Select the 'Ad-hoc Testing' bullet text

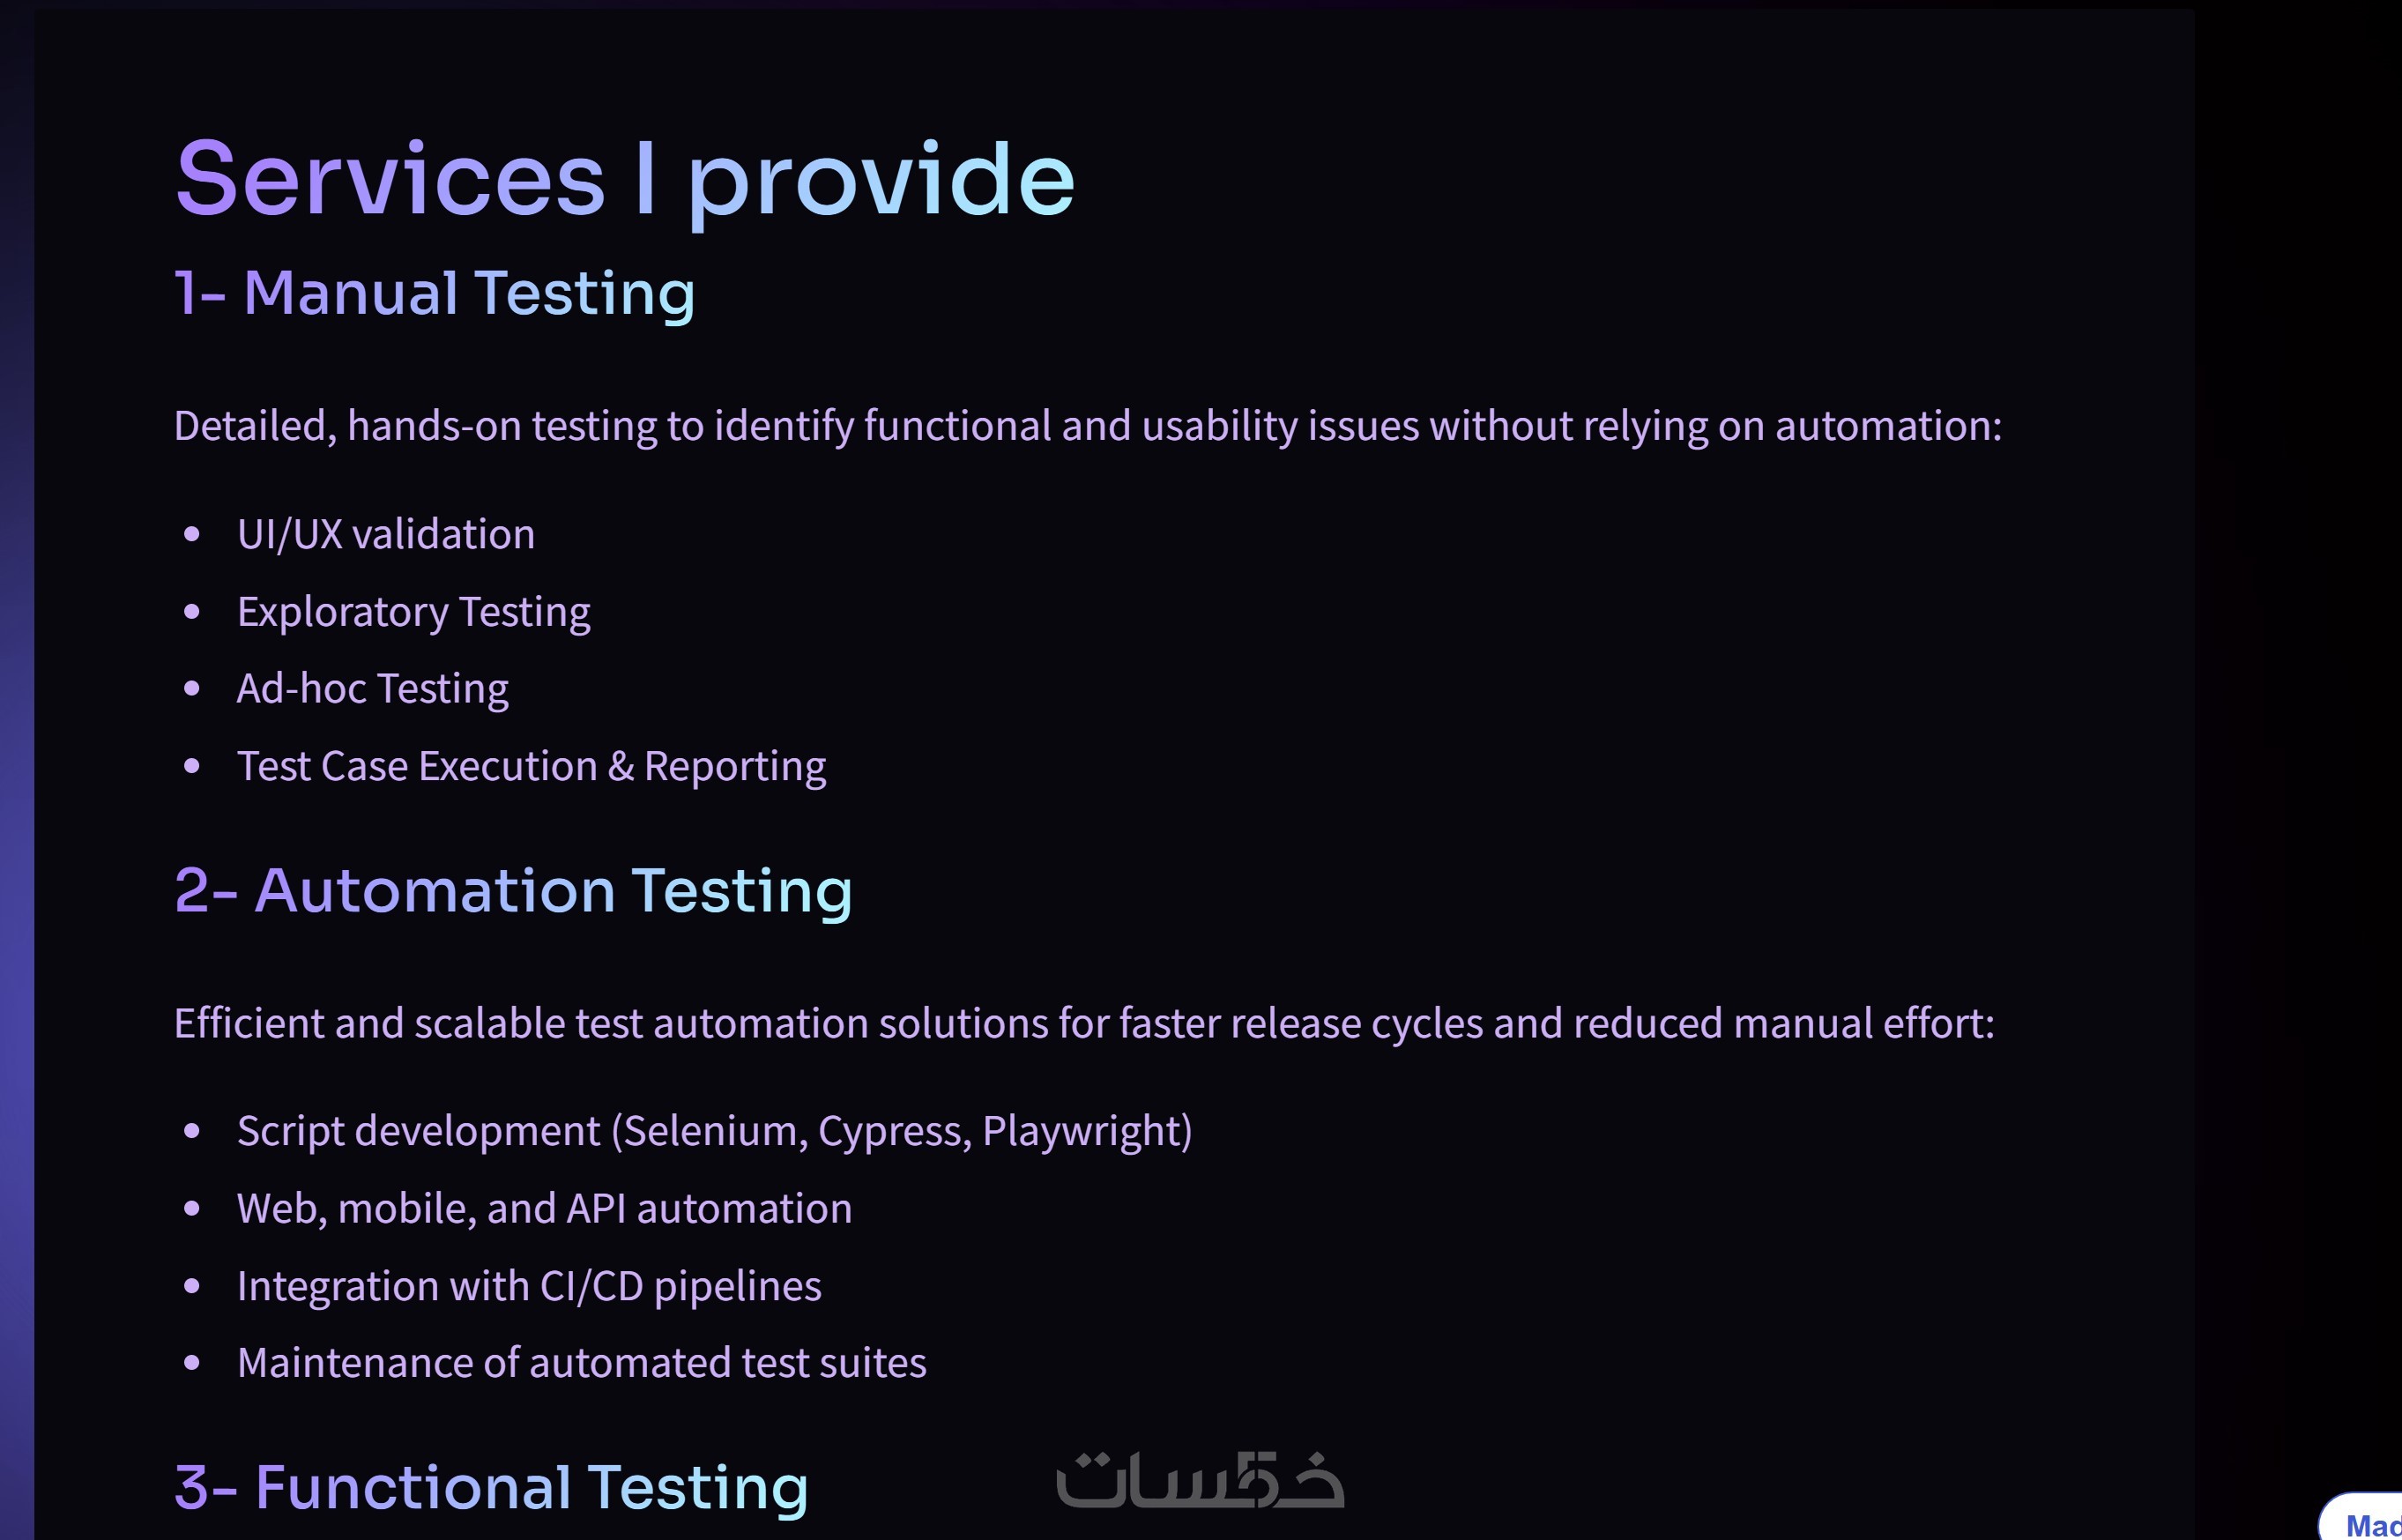pyautogui.click(x=372, y=689)
